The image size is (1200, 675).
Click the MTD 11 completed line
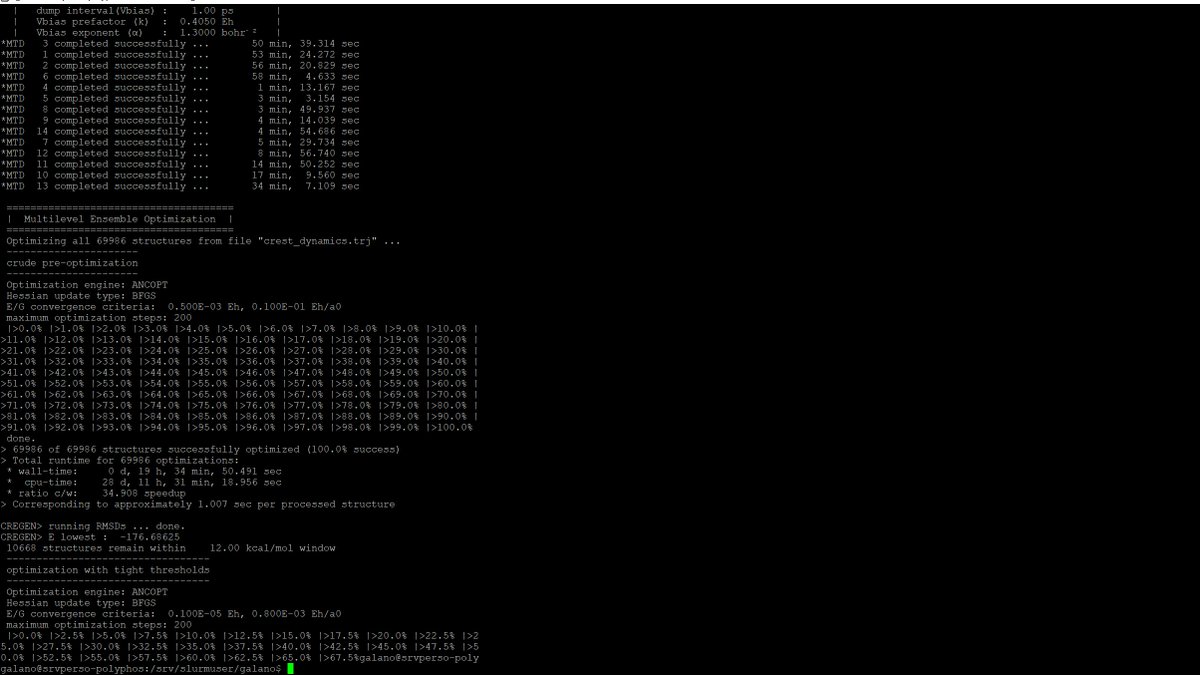point(180,164)
